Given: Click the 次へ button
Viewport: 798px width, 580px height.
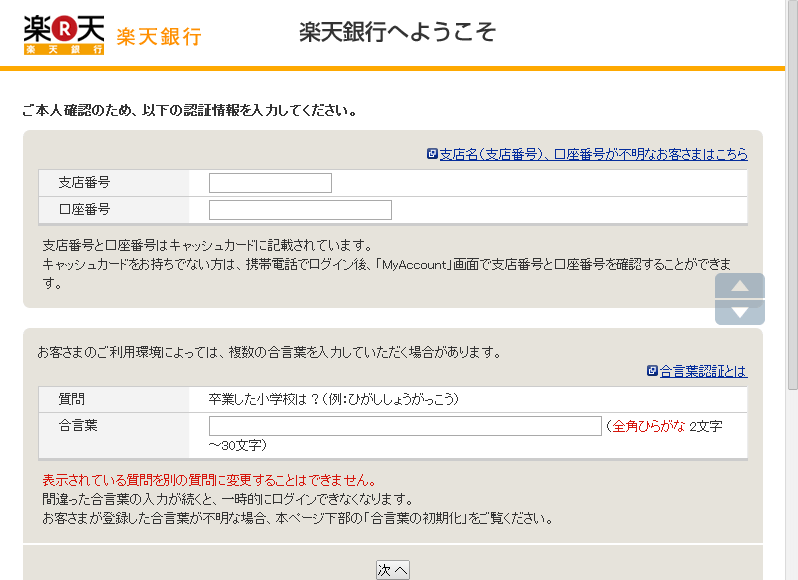Looking at the screenshot, I should 392,570.
